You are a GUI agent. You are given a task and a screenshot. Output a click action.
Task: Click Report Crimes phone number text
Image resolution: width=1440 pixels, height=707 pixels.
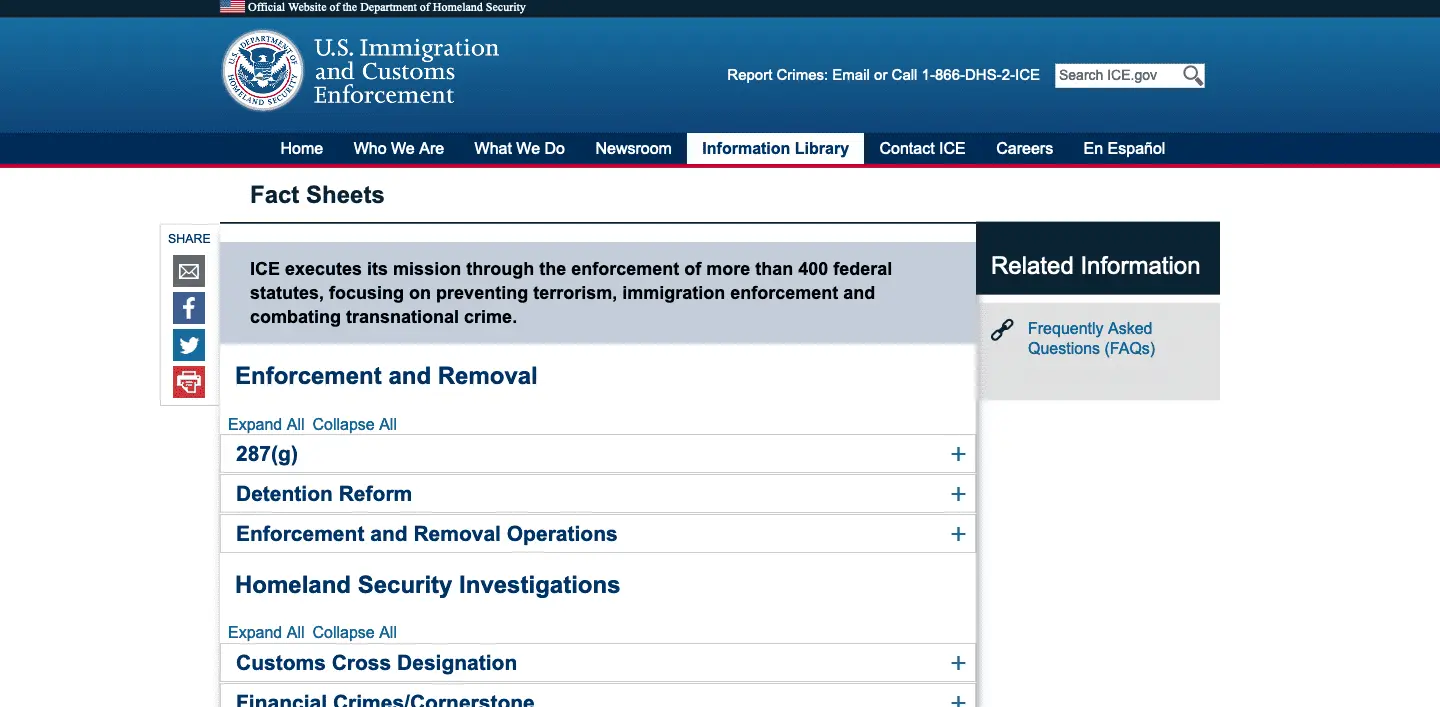[981, 75]
